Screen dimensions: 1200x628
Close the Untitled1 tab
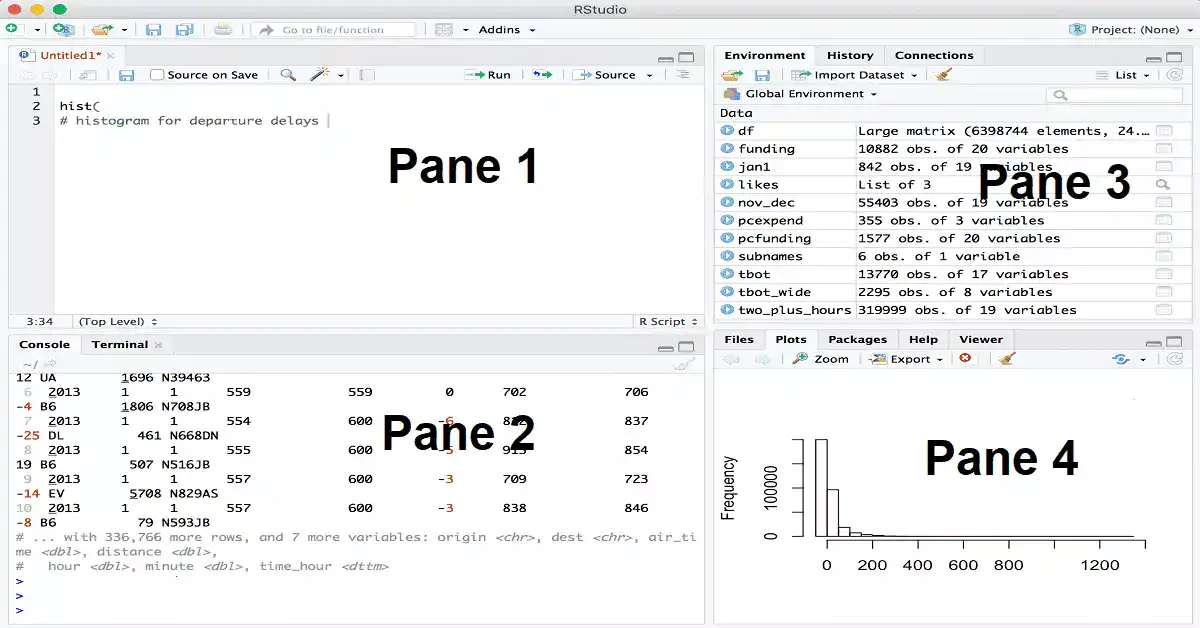pyautogui.click(x=111, y=56)
